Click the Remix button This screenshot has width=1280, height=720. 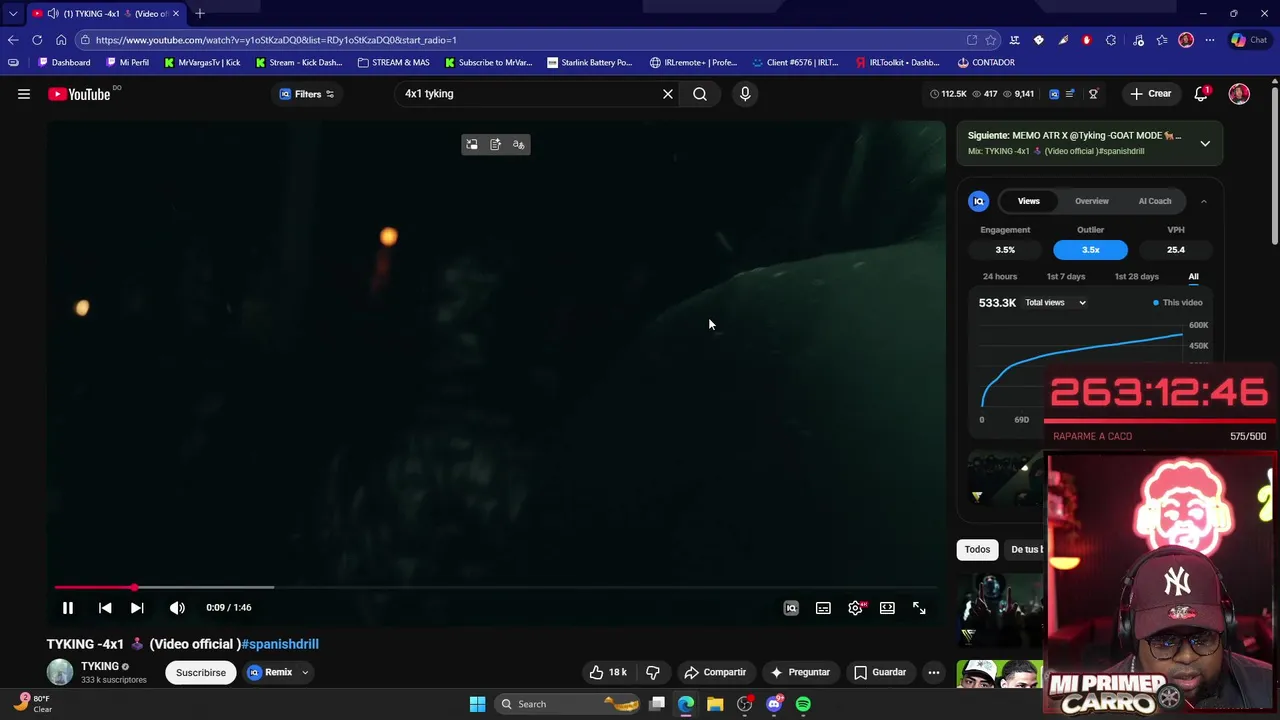[x=270, y=672]
